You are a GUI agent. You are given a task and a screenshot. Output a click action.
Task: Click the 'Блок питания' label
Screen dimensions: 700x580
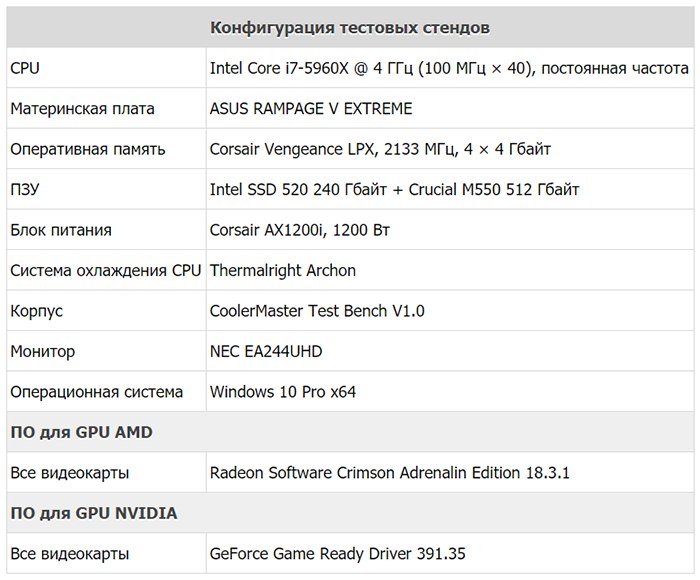(x=61, y=230)
